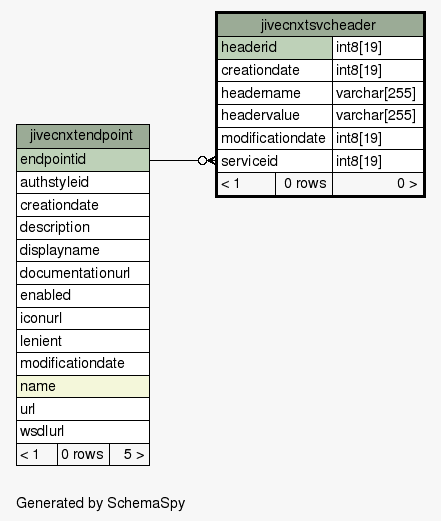Click the enabled column in jivecnxtendpoint
Screen dimensions: 441x521
[83, 296]
